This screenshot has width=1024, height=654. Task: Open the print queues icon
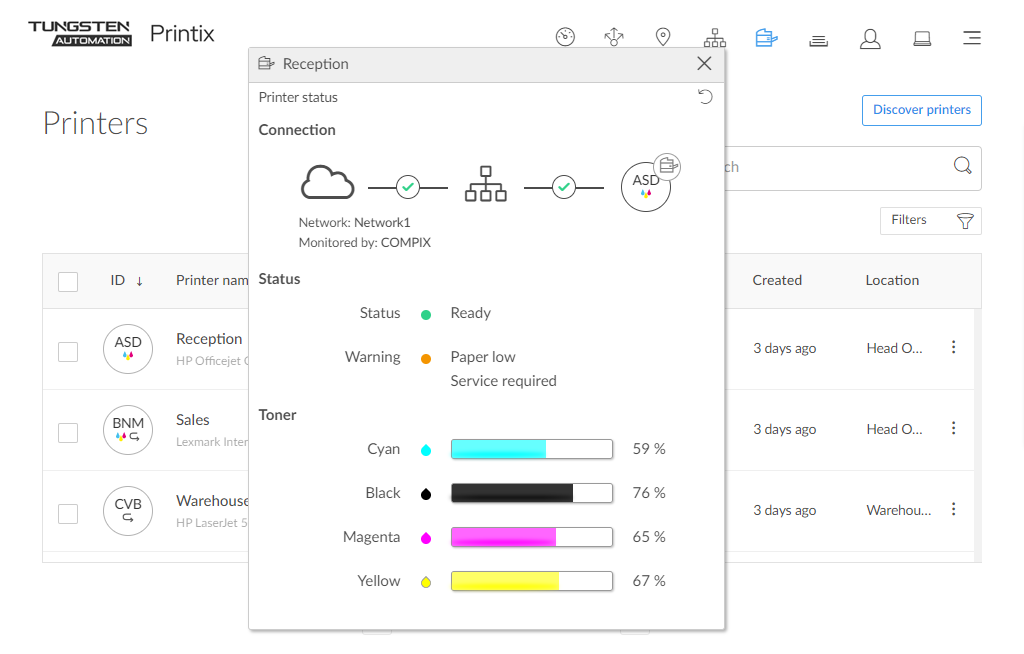click(x=818, y=39)
